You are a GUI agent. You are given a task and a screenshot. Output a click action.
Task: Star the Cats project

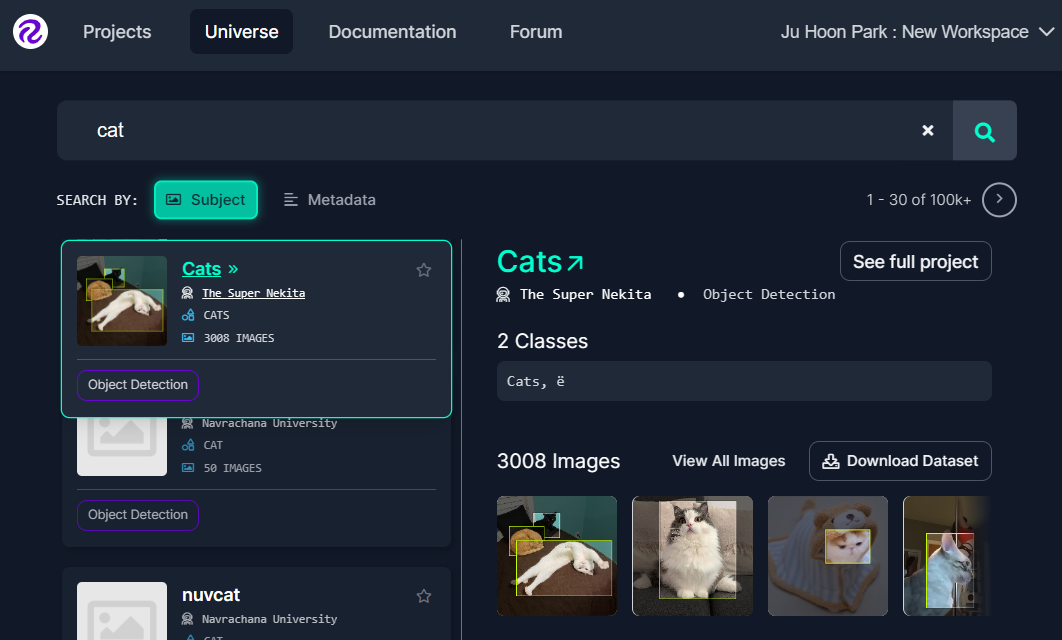point(424,270)
